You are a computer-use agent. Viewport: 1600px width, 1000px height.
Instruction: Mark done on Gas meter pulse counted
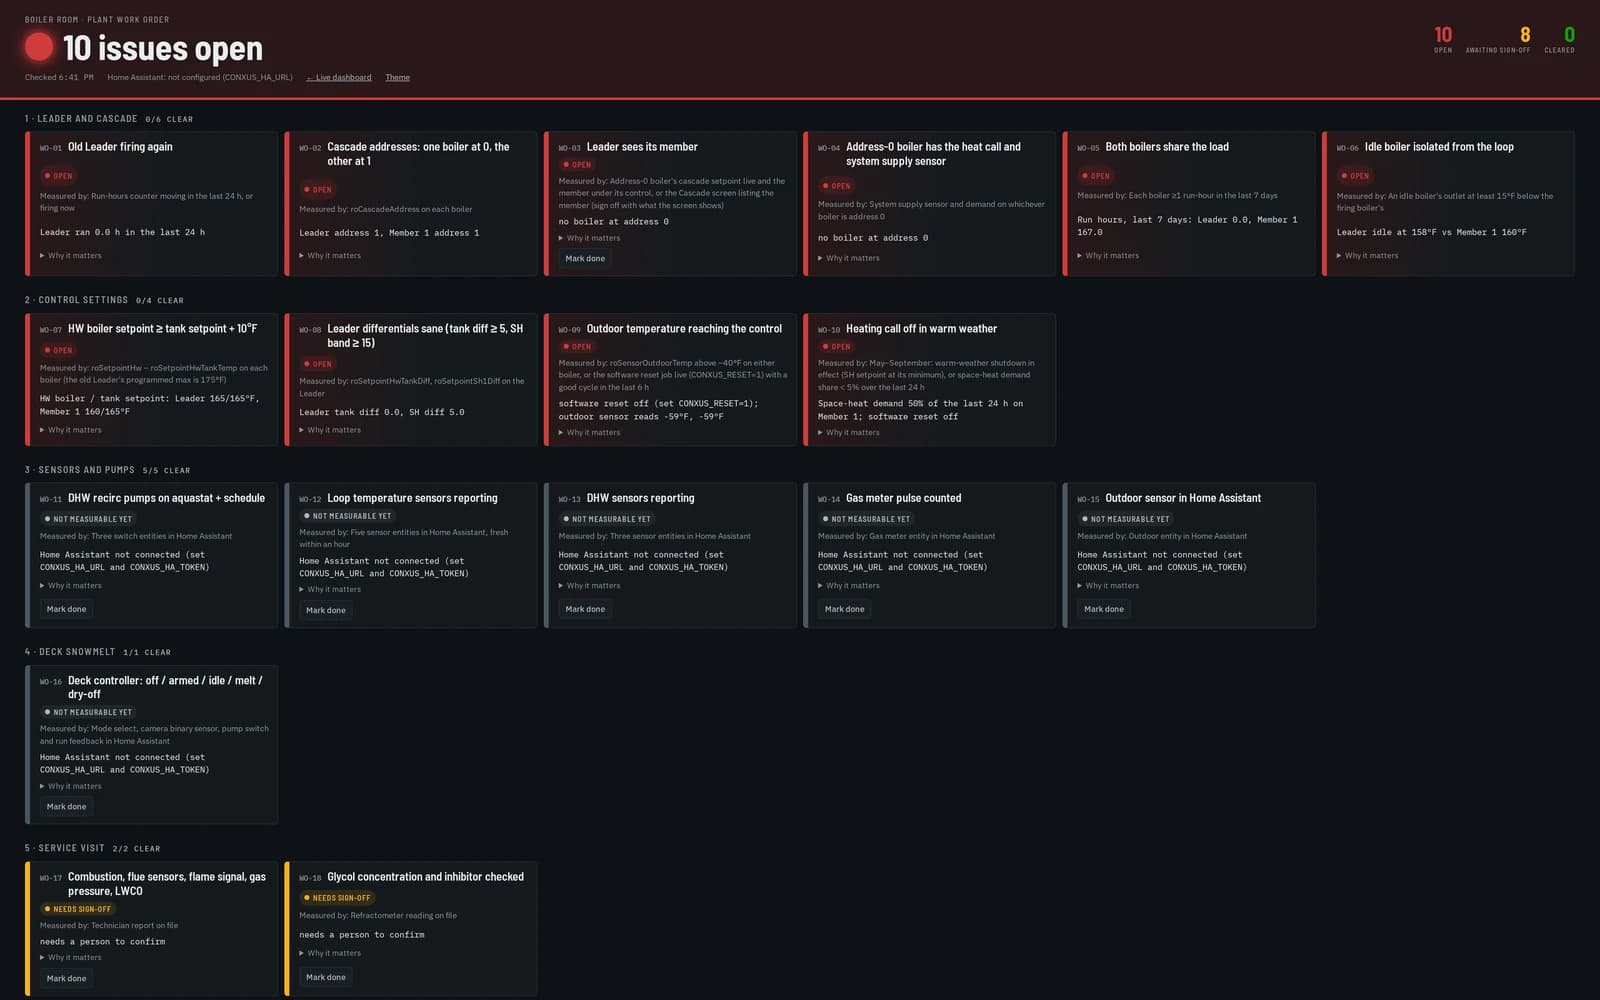845,609
